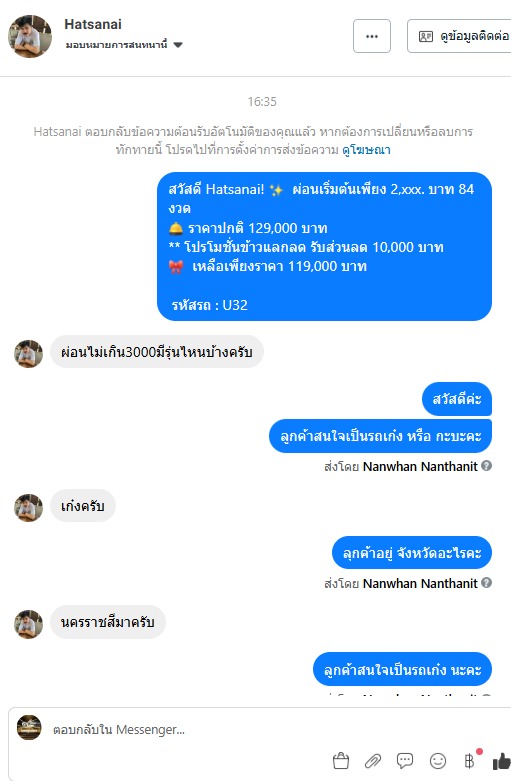The height and width of the screenshot is (781, 511).
Task: Attach a file with the paperclip icon
Action: [373, 761]
